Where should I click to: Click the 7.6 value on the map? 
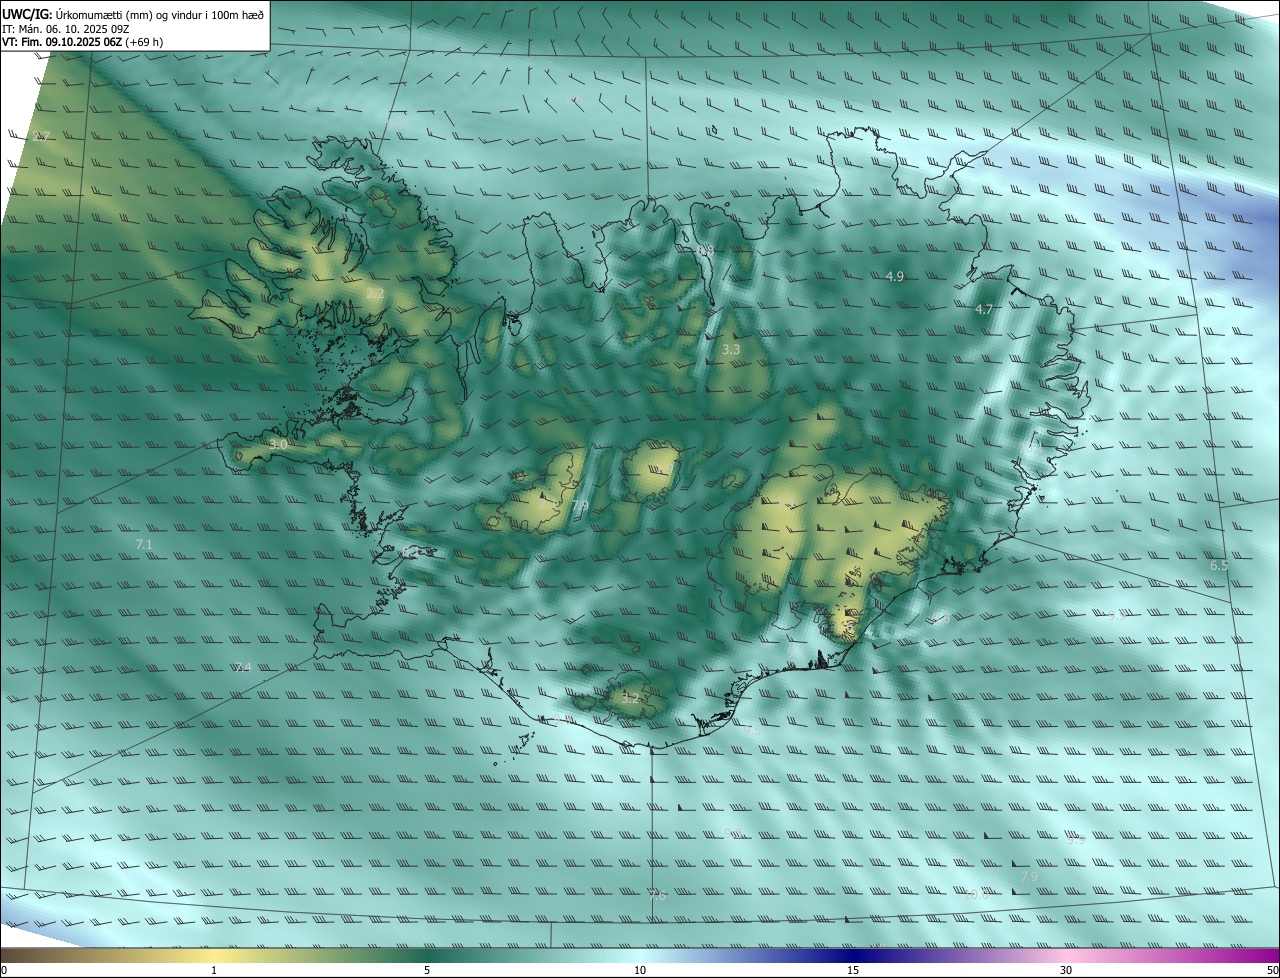pyautogui.click(x=657, y=896)
